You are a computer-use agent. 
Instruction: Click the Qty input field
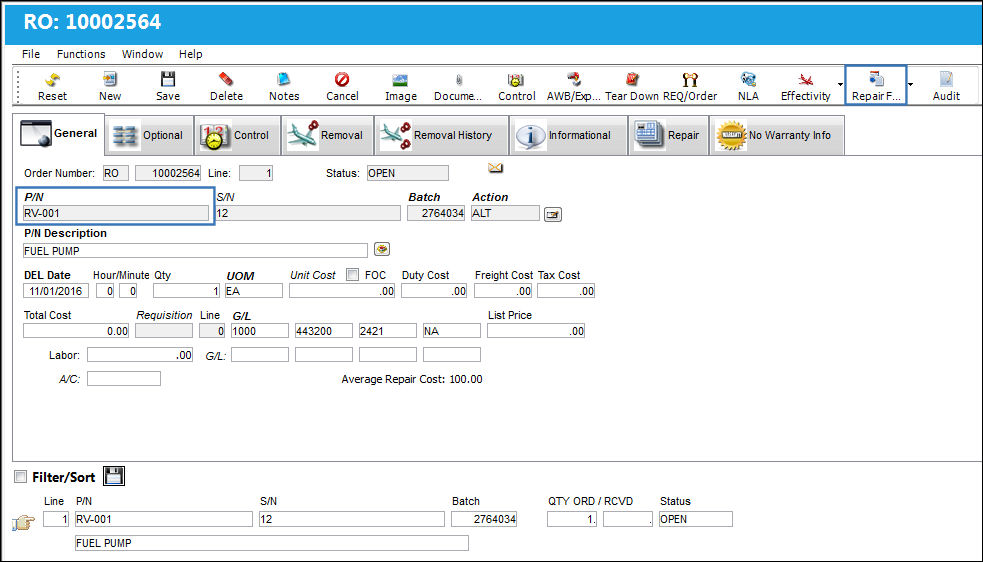(x=186, y=291)
